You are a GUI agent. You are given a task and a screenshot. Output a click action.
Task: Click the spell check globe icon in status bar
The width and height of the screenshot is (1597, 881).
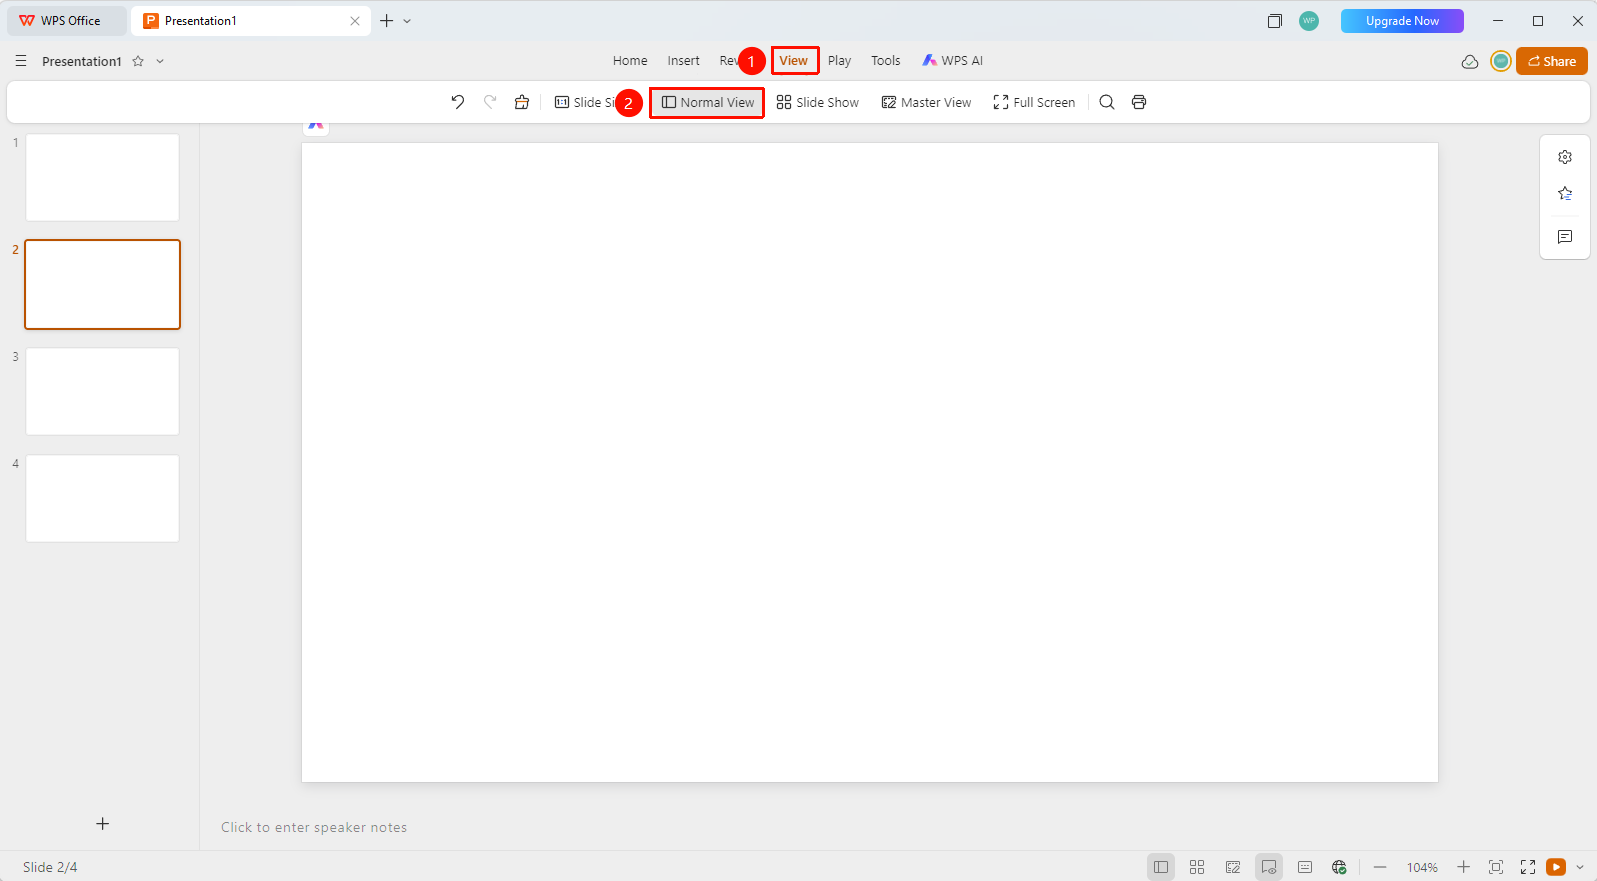coord(1339,867)
